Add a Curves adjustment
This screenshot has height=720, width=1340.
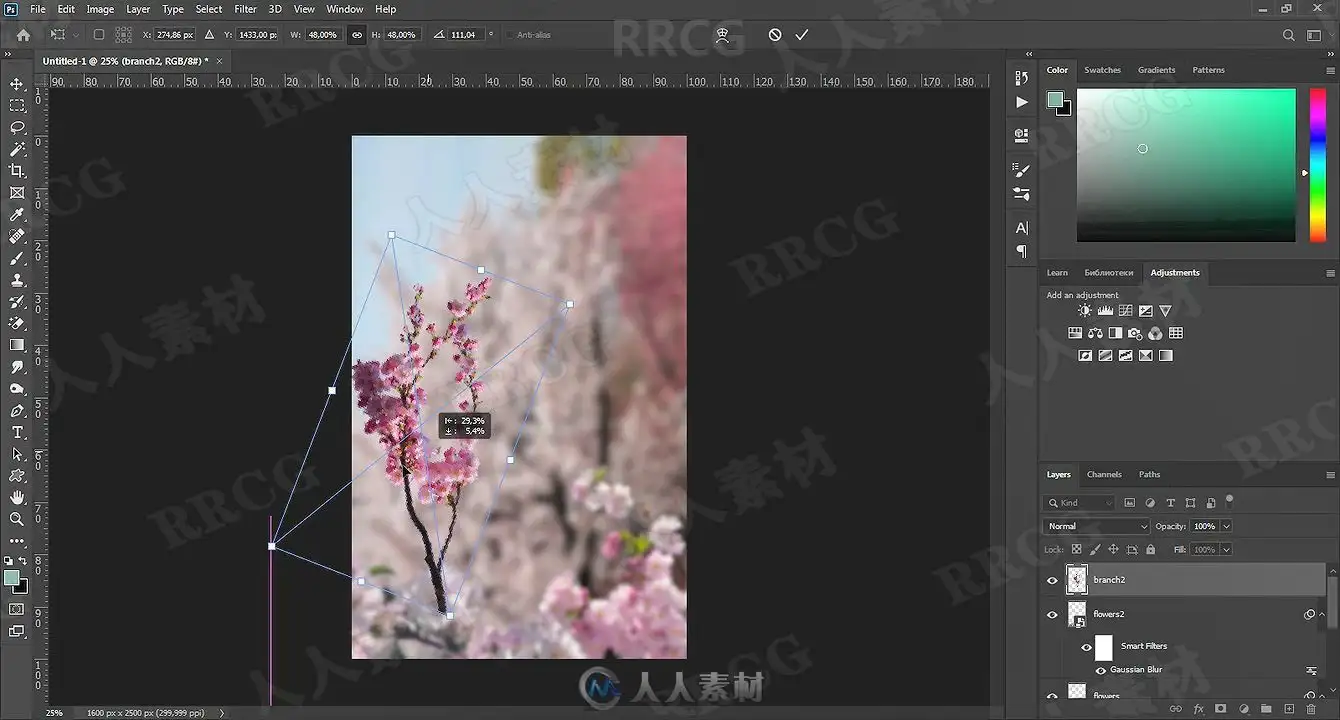point(1125,311)
